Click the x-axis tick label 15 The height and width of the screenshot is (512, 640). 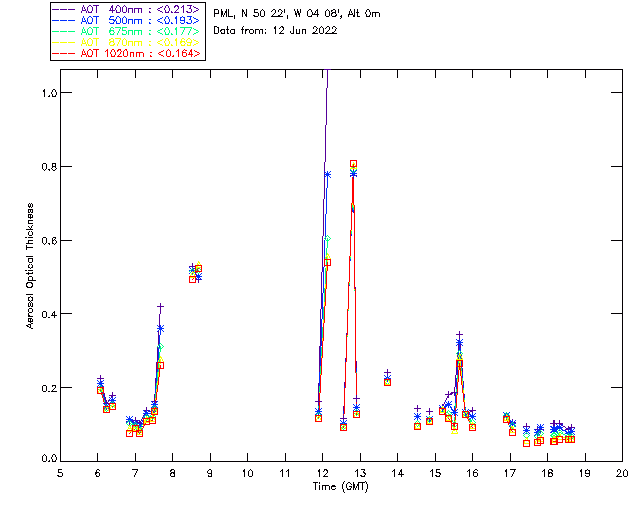(x=435, y=473)
